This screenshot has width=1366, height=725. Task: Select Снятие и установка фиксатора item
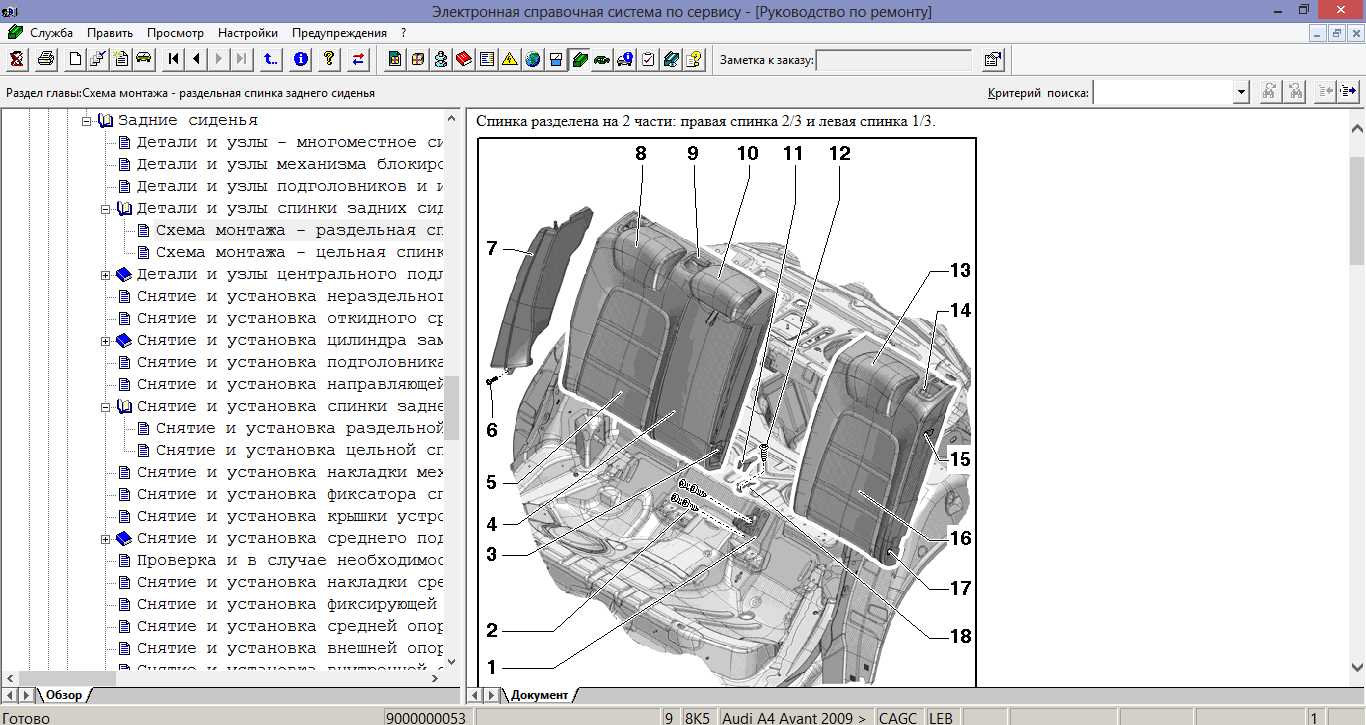290,494
